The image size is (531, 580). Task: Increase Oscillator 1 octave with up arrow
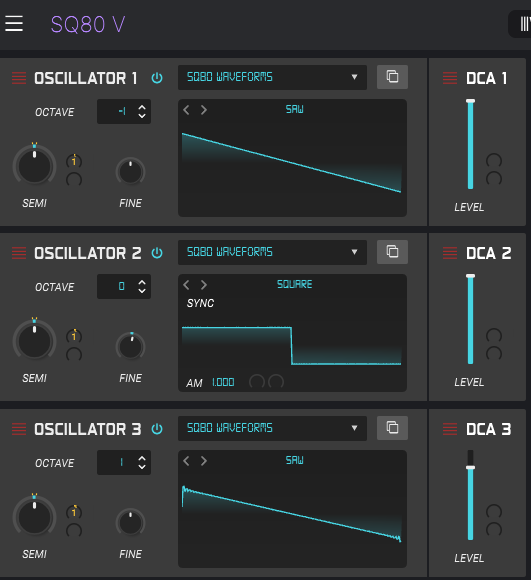click(142, 107)
